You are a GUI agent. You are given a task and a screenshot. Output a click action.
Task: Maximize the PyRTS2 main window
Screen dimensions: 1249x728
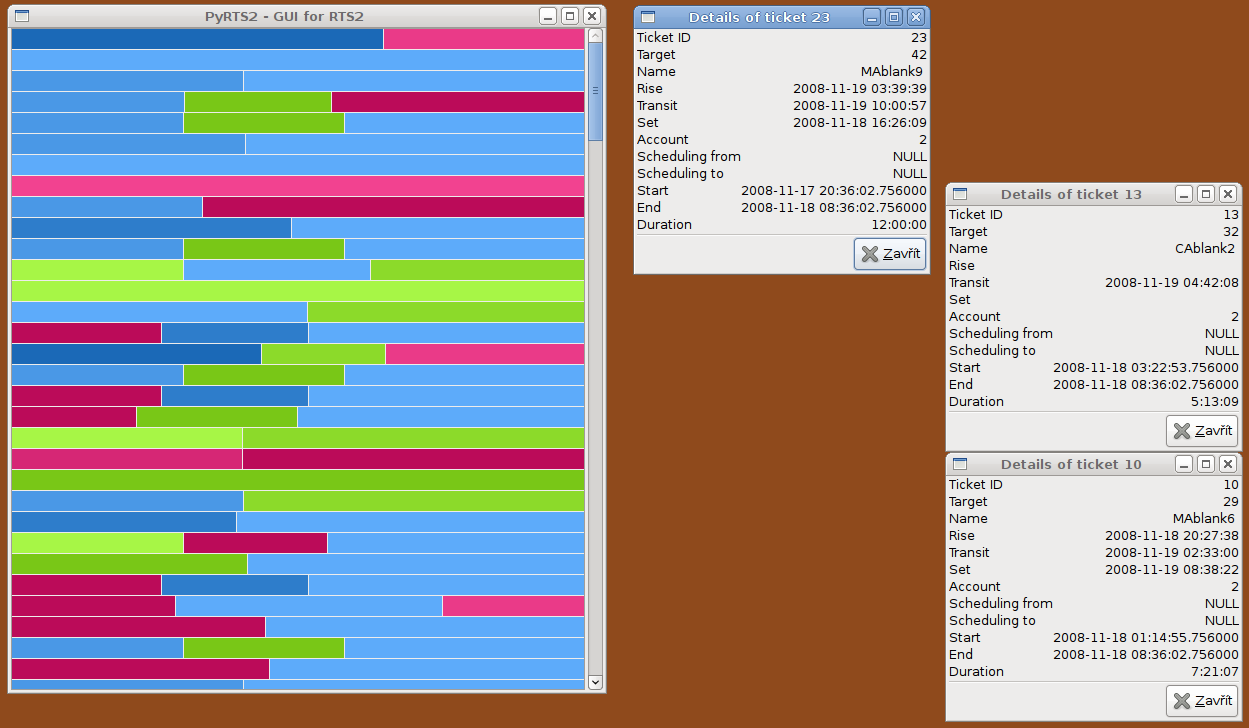[x=570, y=16]
